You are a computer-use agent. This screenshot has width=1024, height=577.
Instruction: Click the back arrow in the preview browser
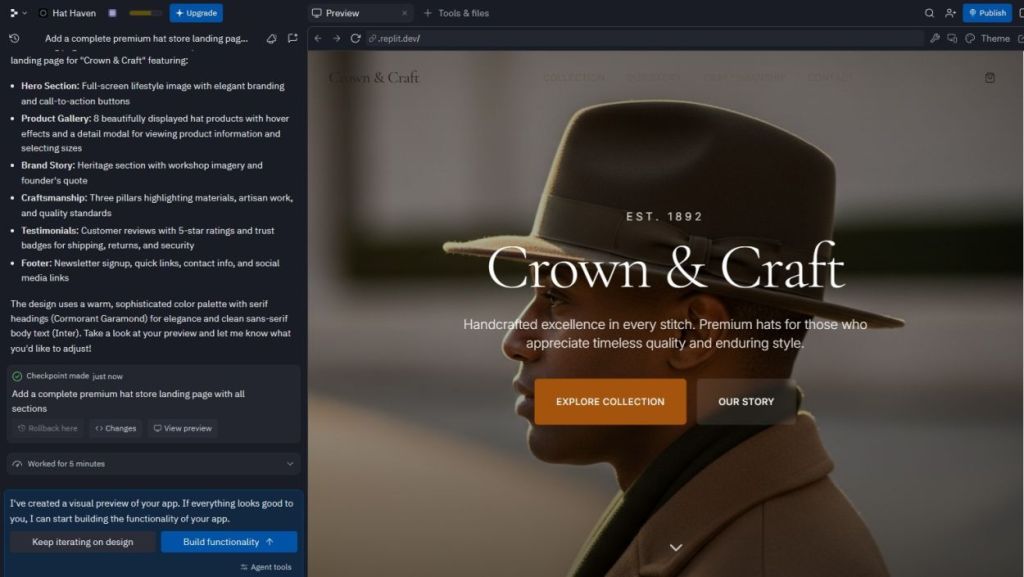(318, 37)
